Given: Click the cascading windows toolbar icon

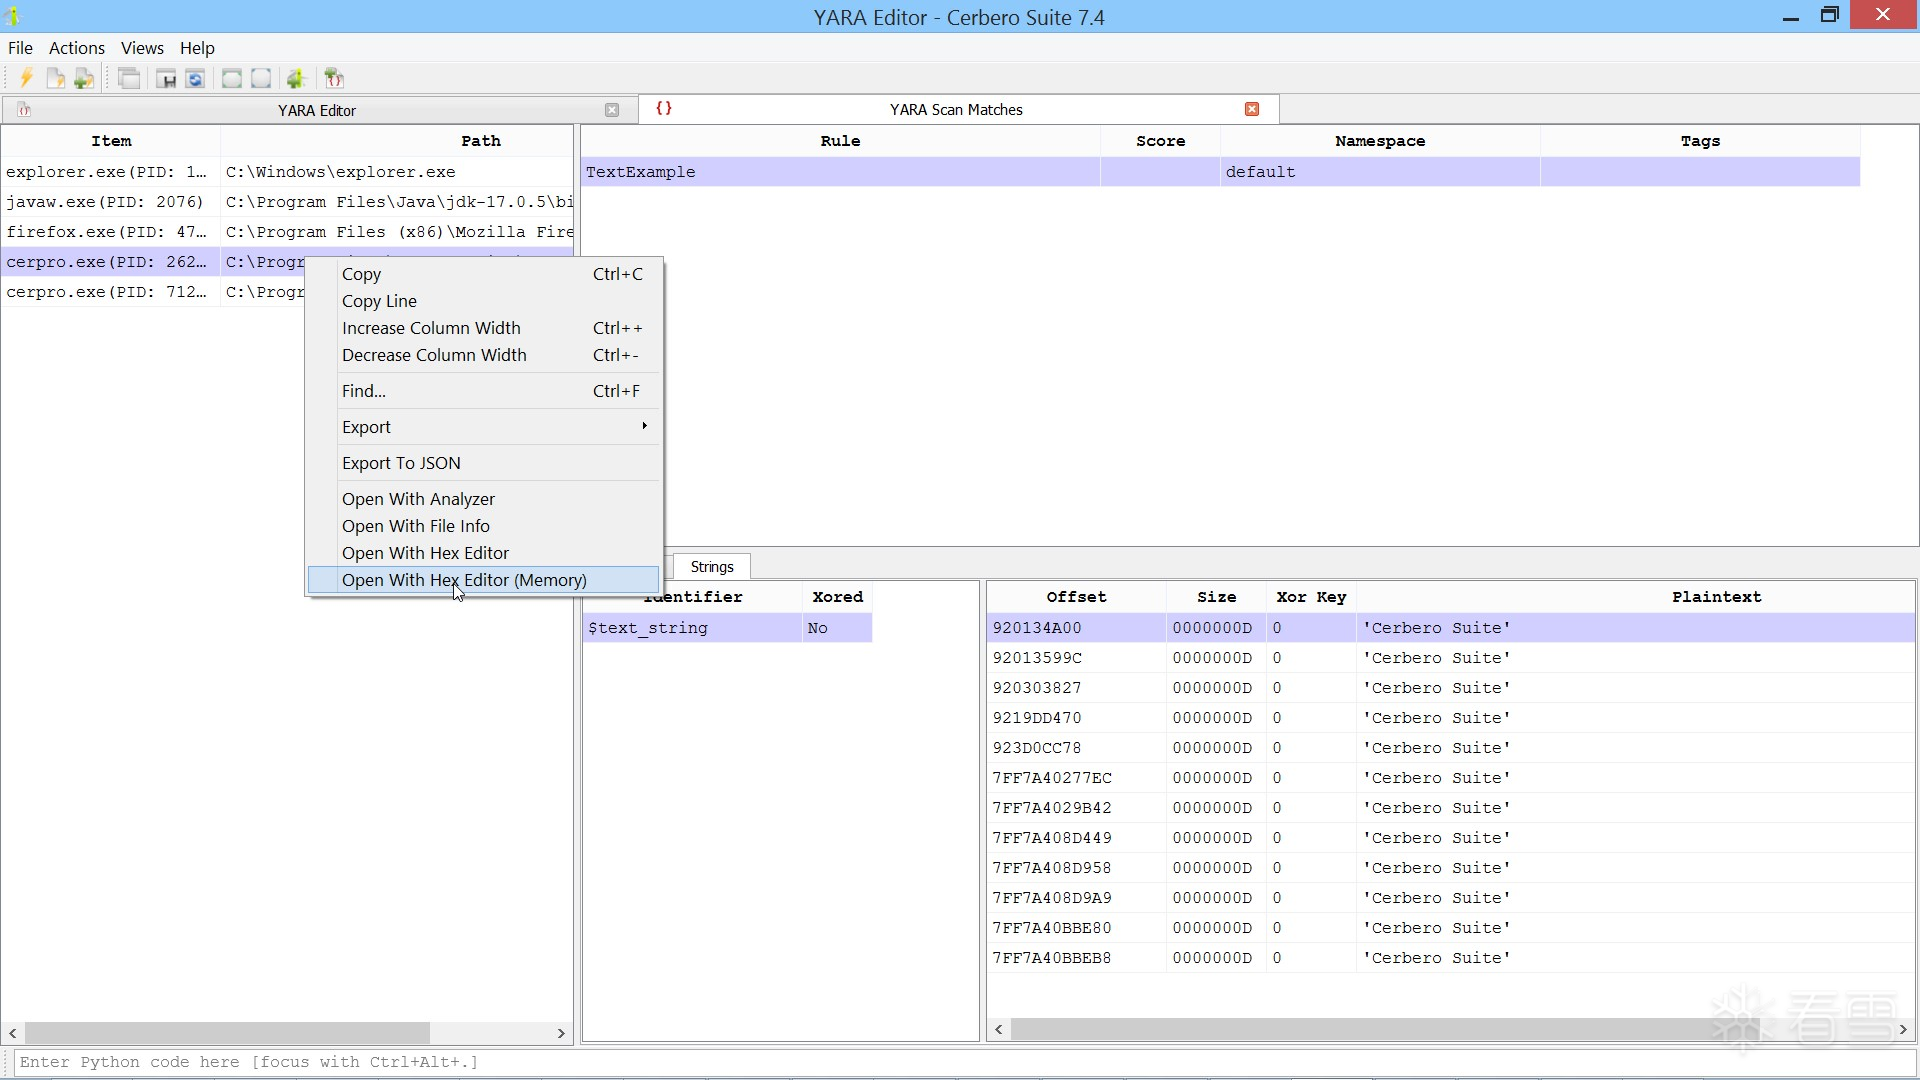Looking at the screenshot, I should click(129, 78).
